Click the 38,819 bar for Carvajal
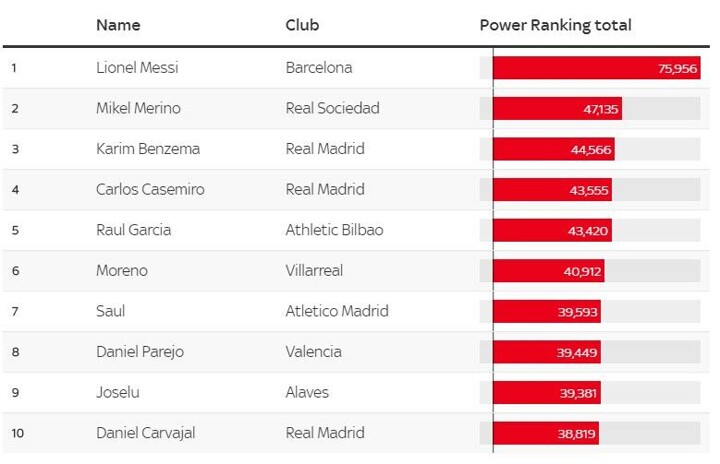This screenshot has height=464, width=720. pyautogui.click(x=545, y=433)
